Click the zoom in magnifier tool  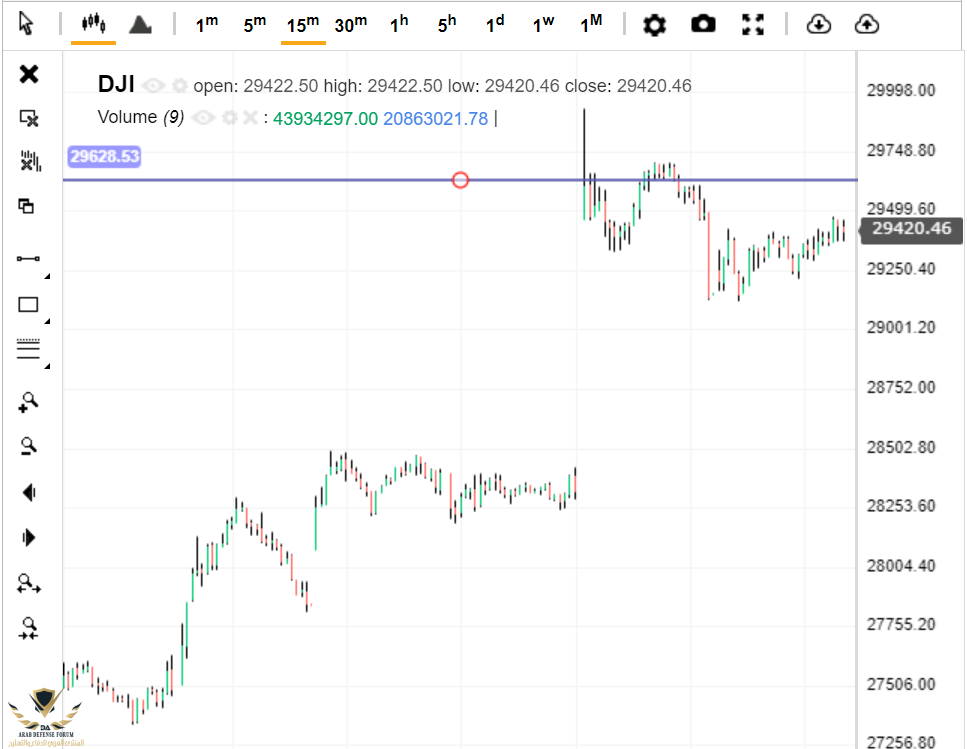point(29,401)
